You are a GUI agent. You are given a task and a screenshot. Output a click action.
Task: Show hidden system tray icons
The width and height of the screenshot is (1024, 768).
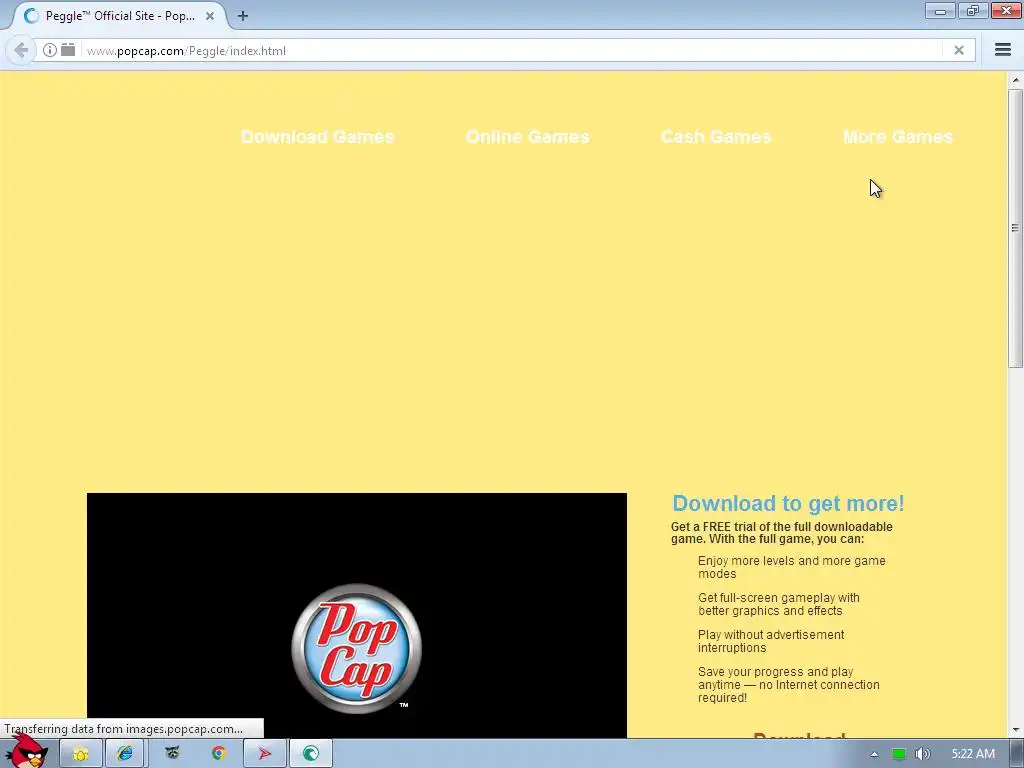pos(874,754)
